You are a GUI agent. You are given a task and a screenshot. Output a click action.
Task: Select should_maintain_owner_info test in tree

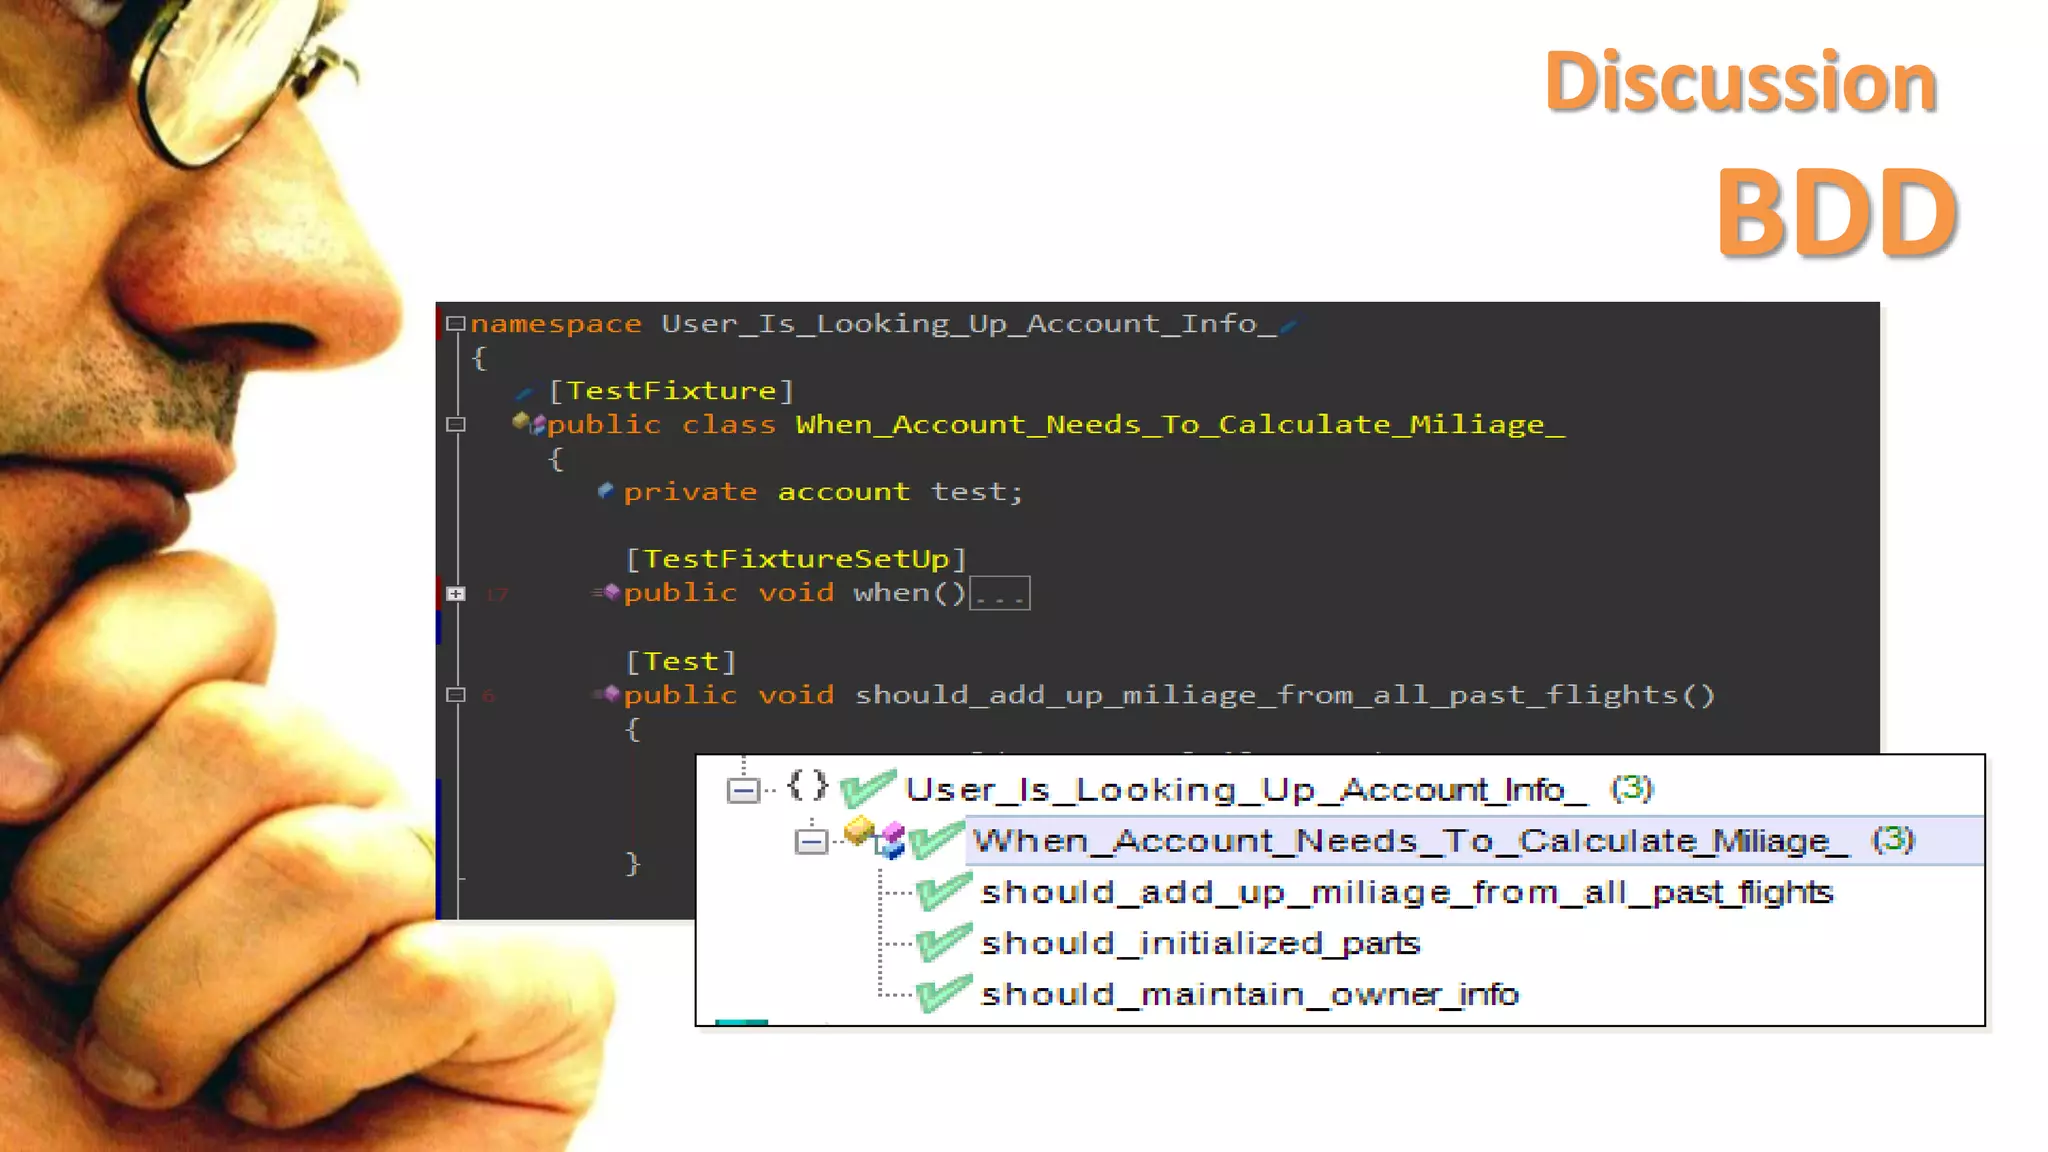[x=1249, y=994]
